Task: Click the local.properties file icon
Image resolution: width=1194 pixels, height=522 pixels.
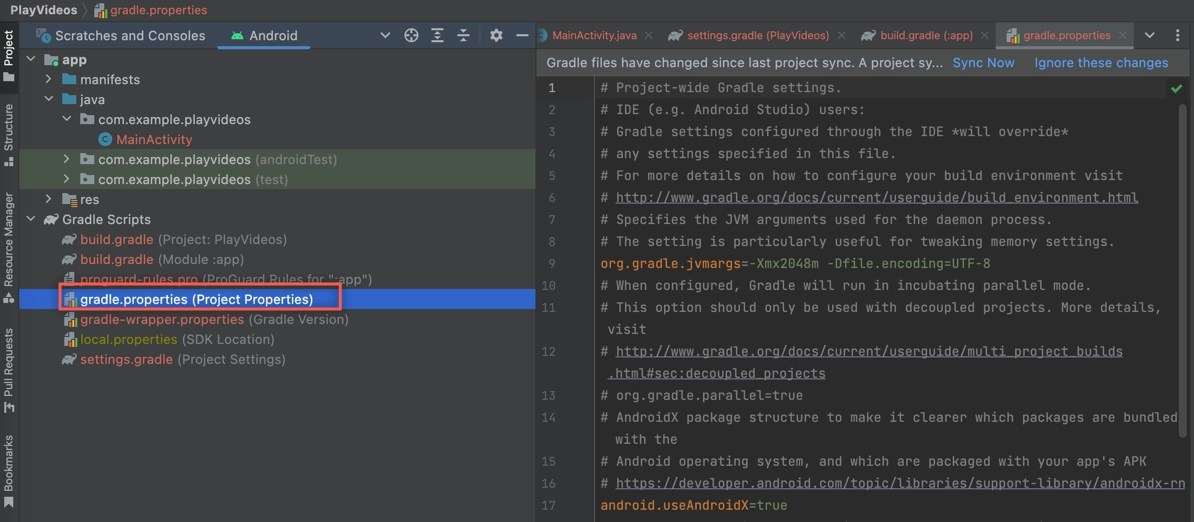Action: point(69,339)
